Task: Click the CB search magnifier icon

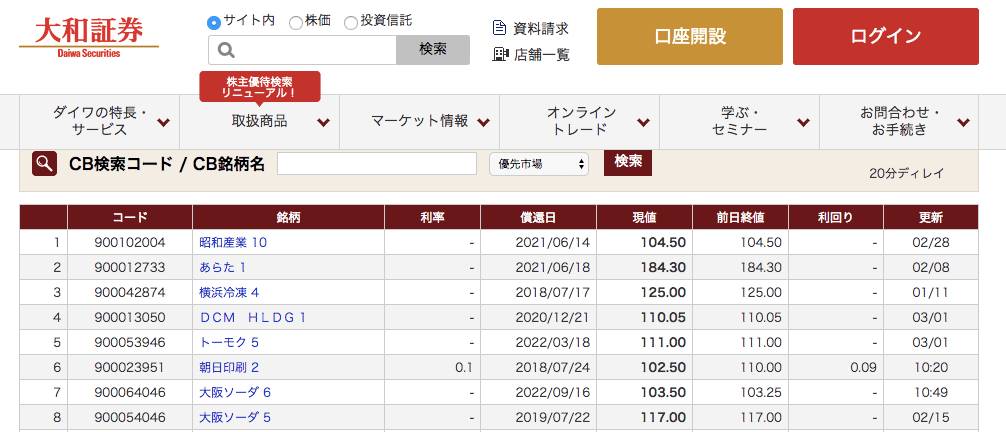Action: tap(44, 164)
